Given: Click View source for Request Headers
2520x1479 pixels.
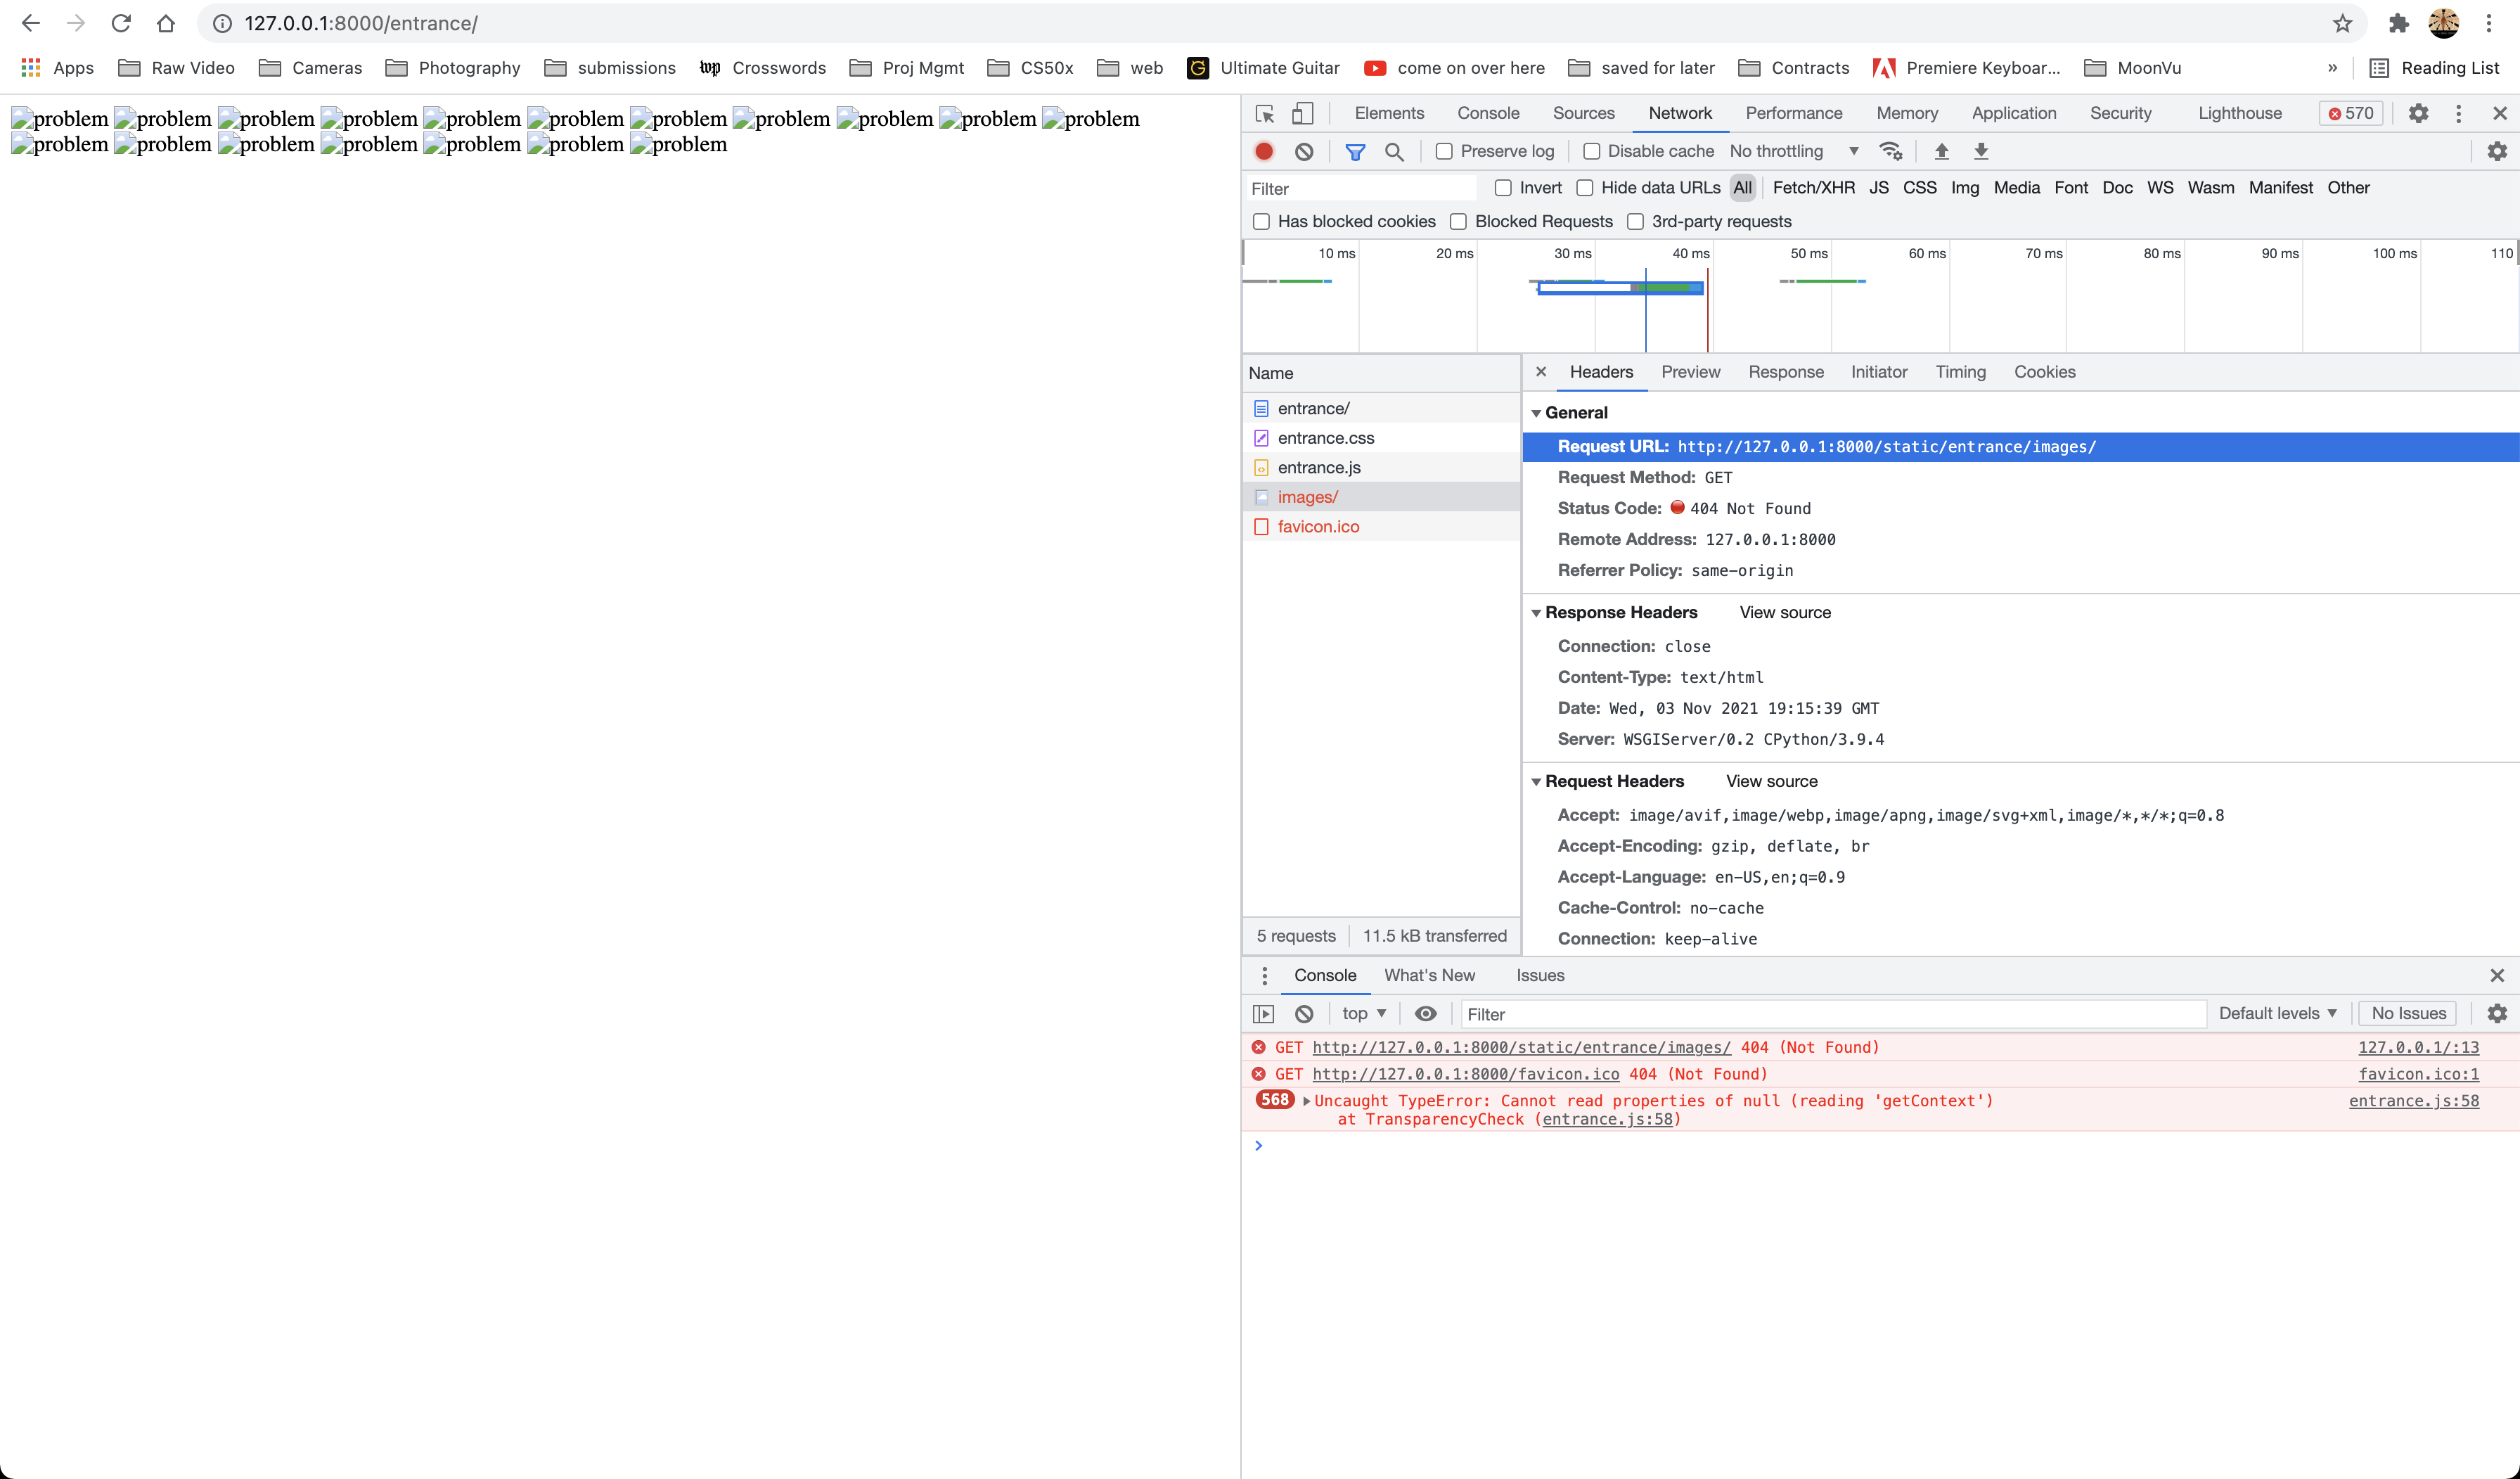Looking at the screenshot, I should tap(1771, 781).
